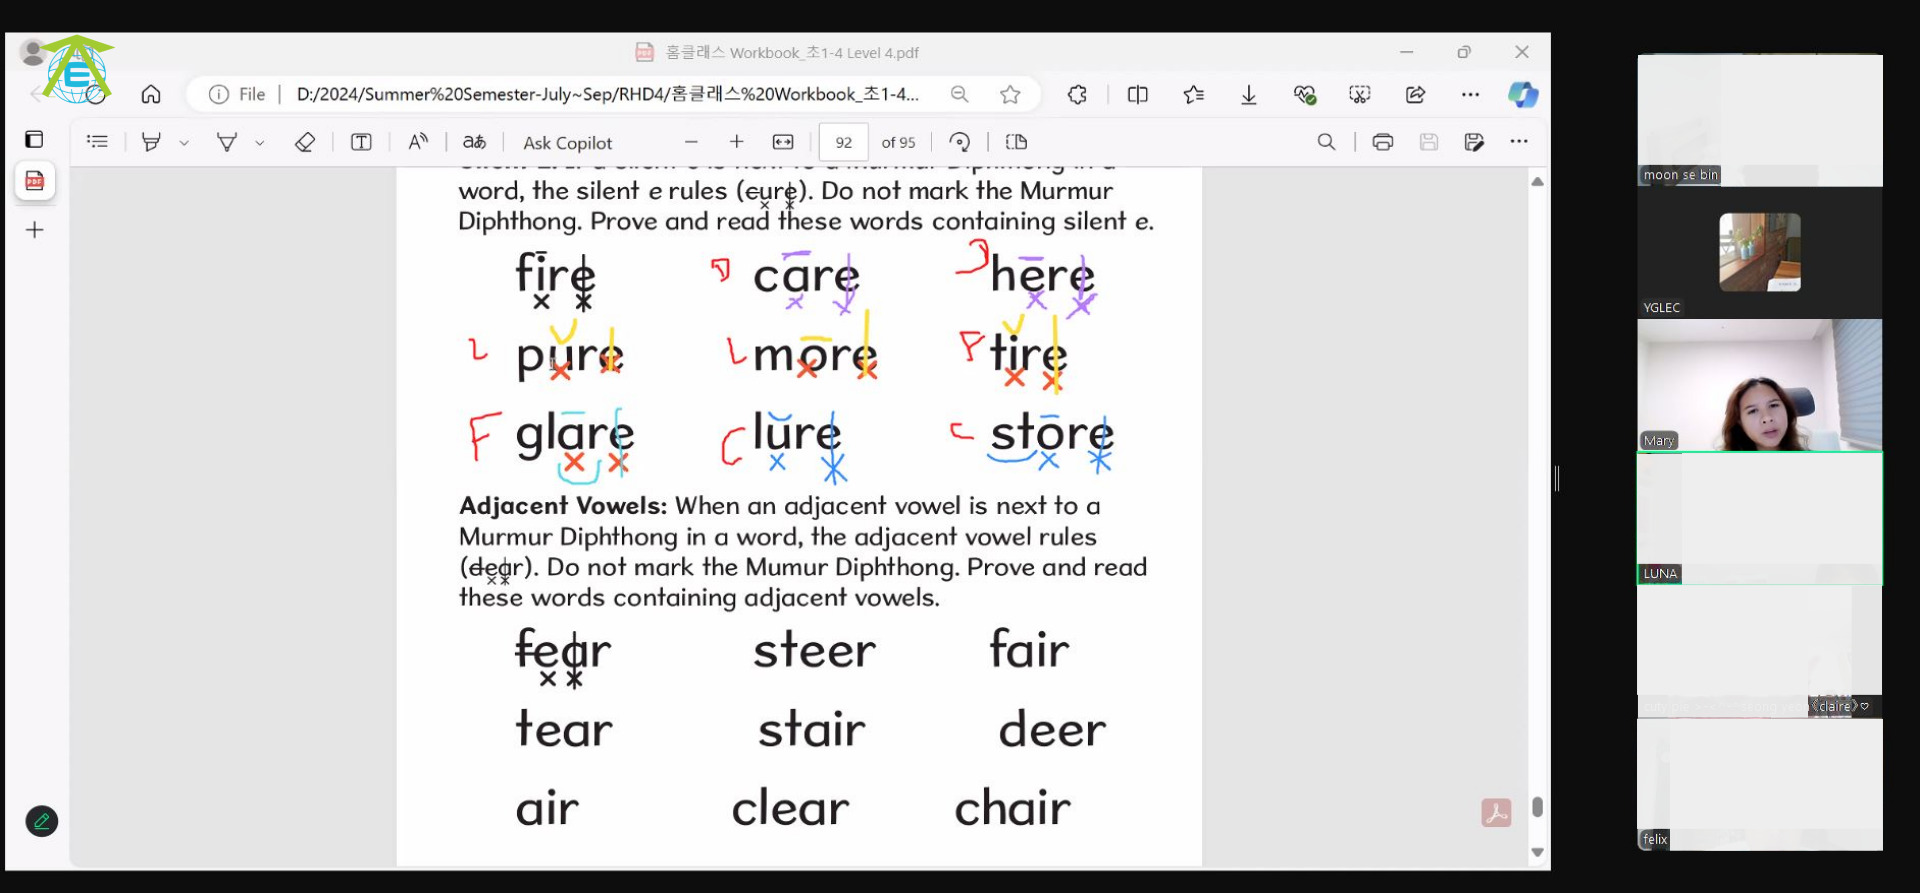Image resolution: width=1920 pixels, height=893 pixels.
Task: Select LUNA participant tile
Action: 1760,518
